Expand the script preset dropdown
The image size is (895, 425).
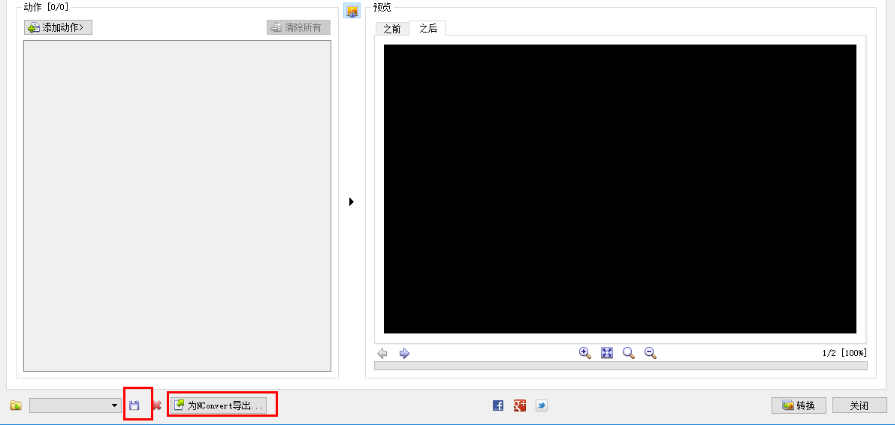[75, 406]
